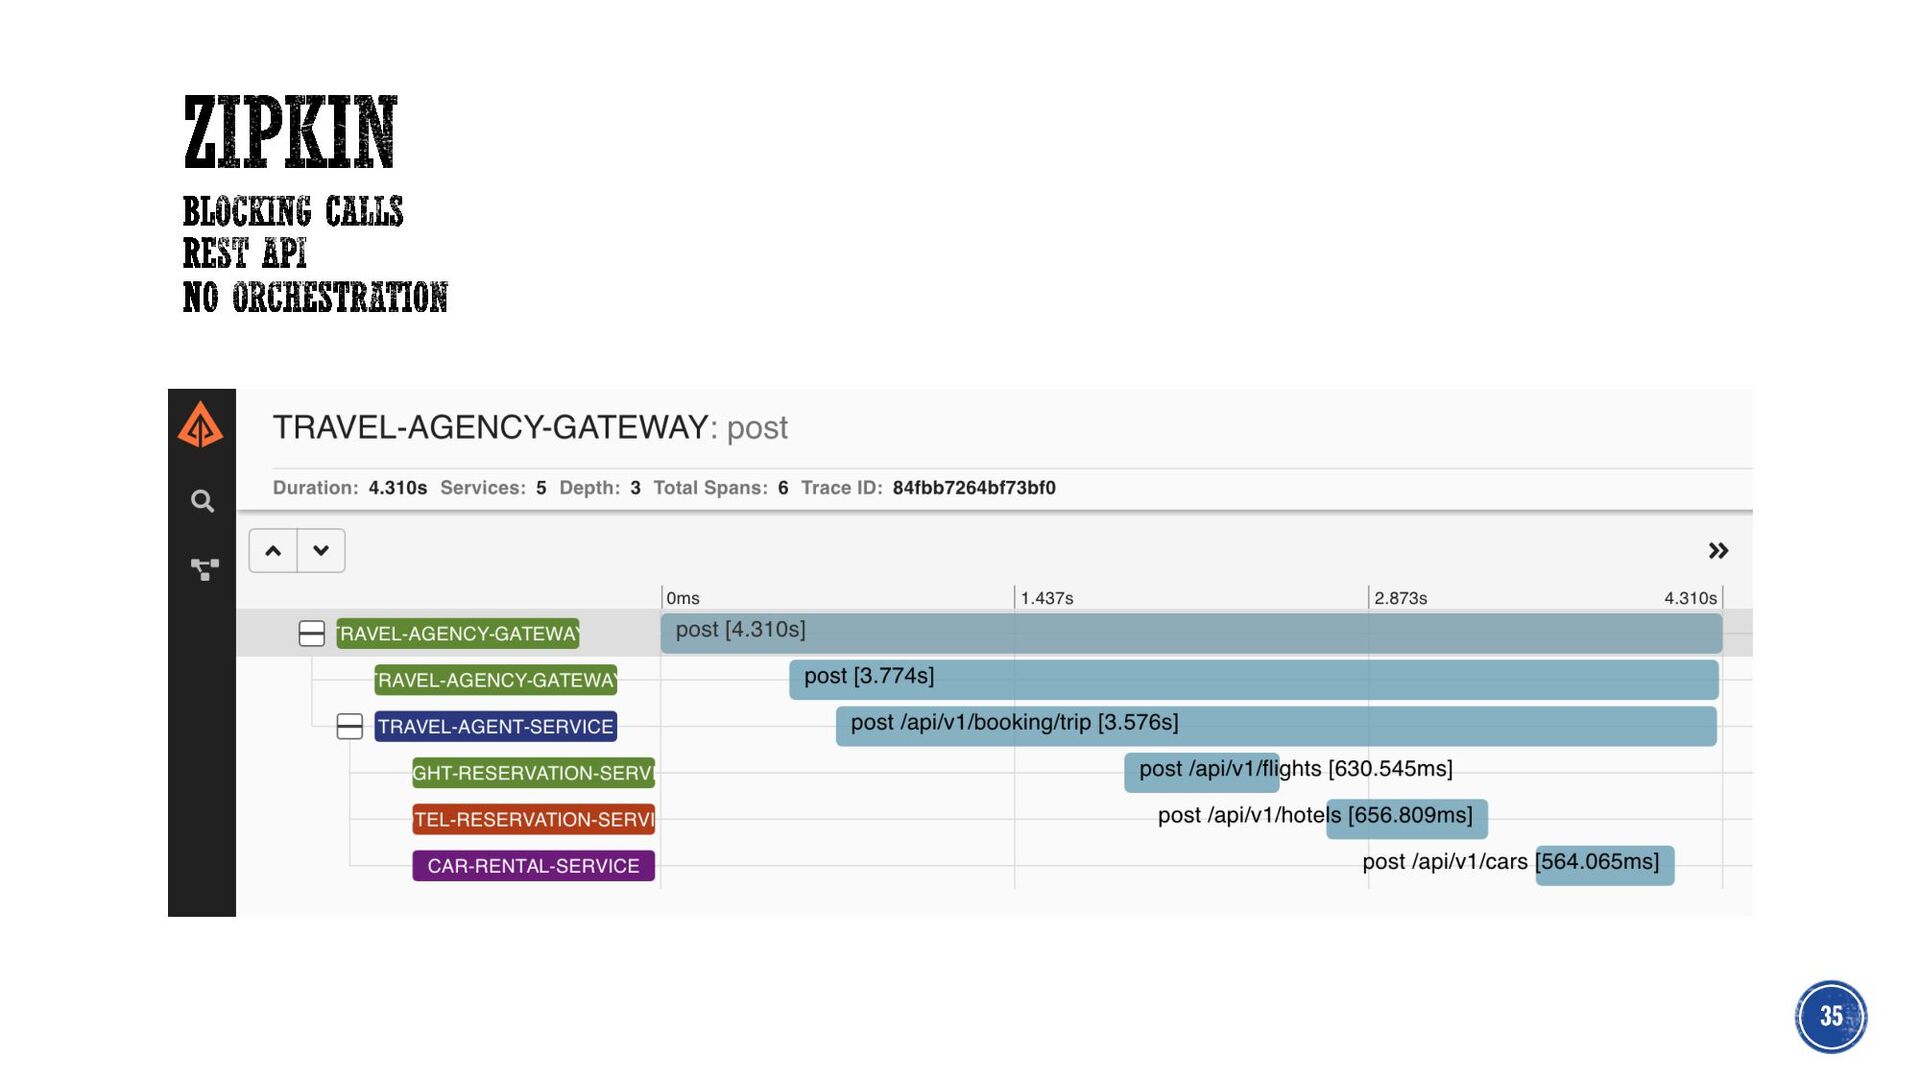Click the NO ORCHESTRATION text line
1920x1080 pixels.
coord(315,297)
